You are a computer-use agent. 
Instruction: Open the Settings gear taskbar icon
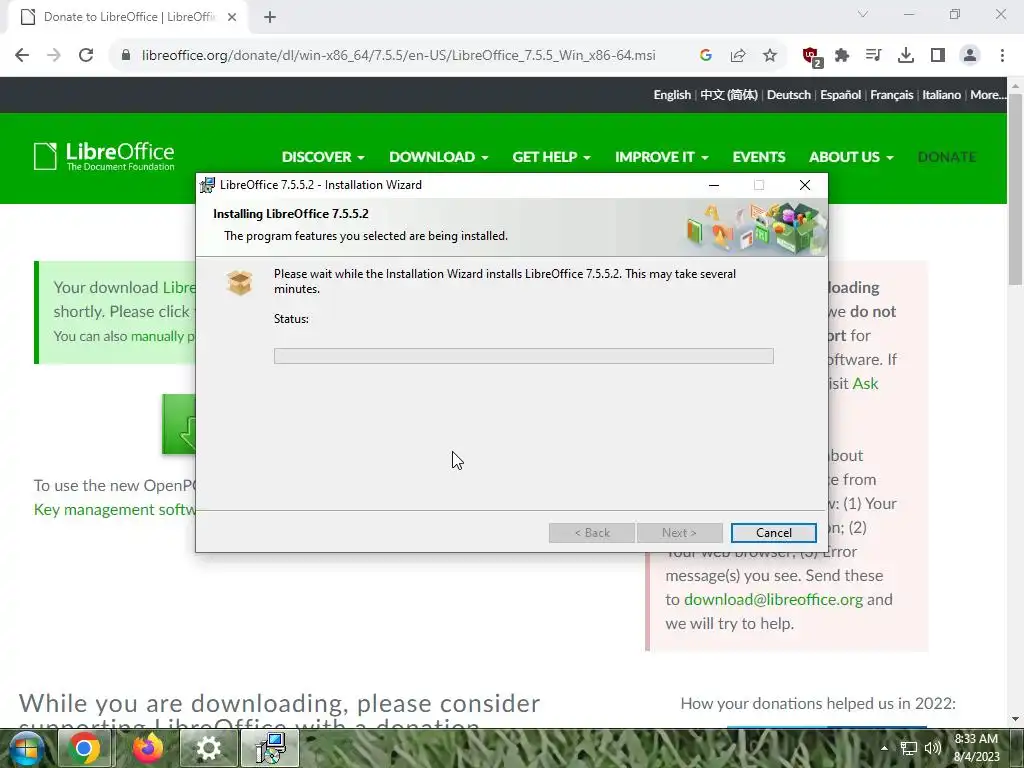[x=208, y=748]
